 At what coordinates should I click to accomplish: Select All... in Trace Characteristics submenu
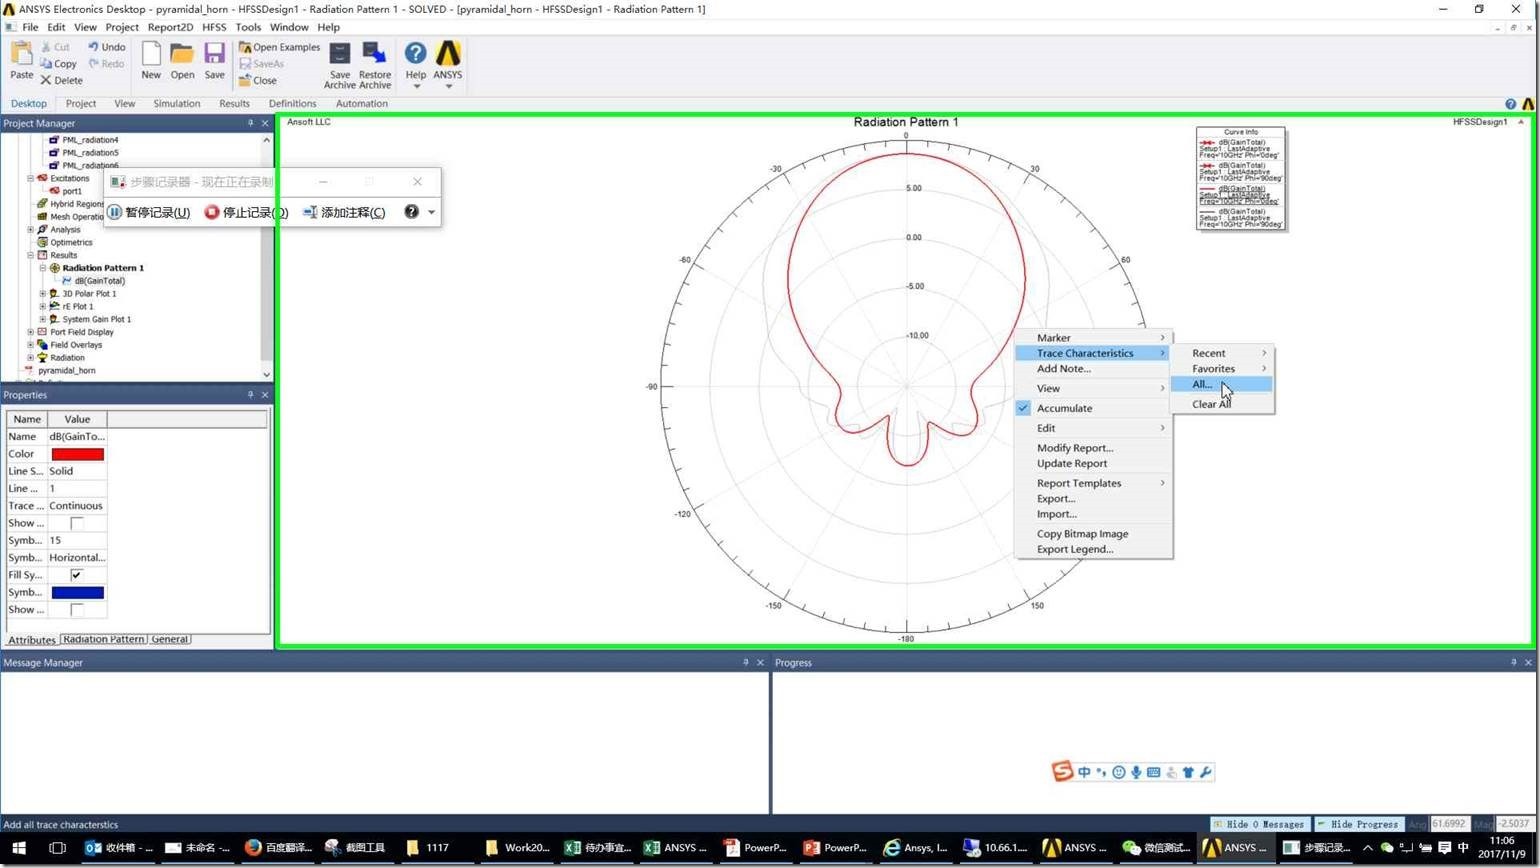1202,384
